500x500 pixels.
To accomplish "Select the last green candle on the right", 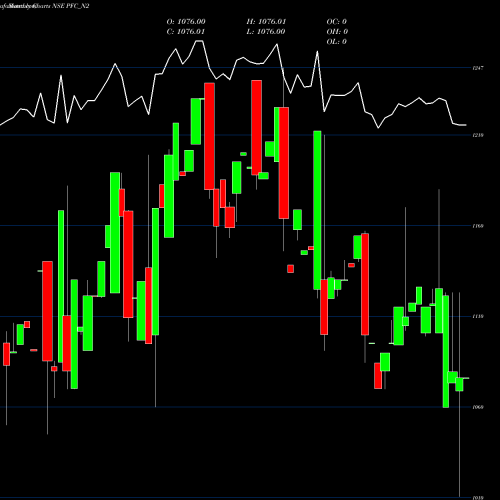I will coord(459,384).
